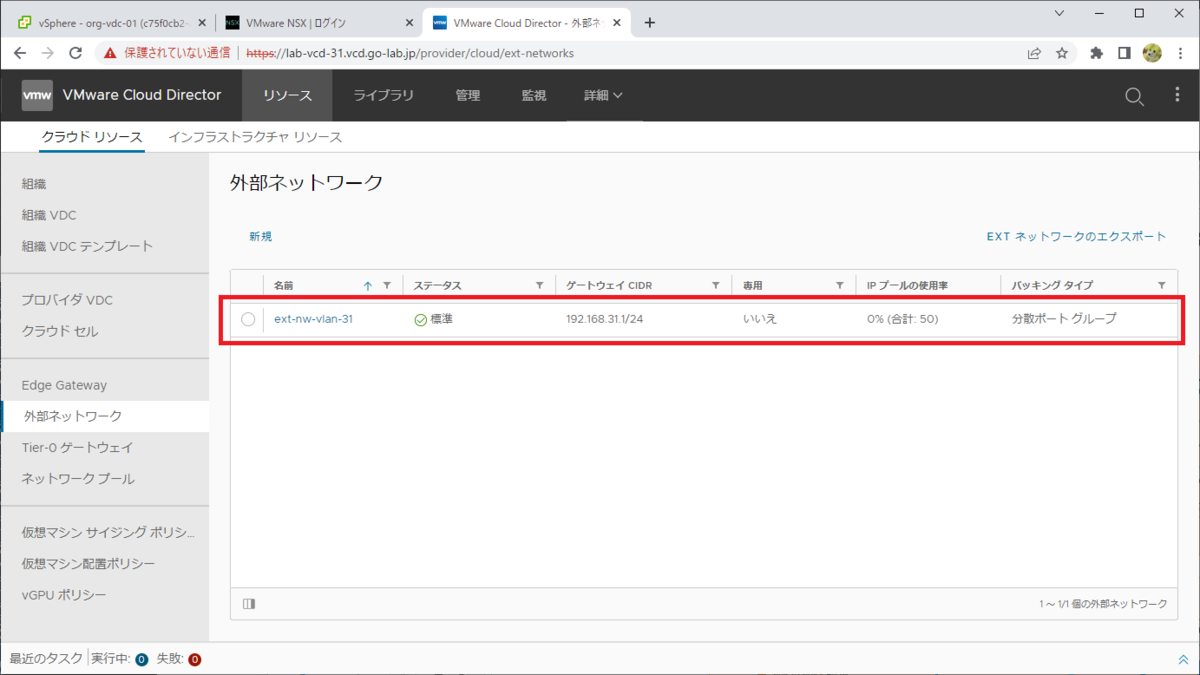
Task: Open the browser share icon
Action: click(x=1034, y=53)
